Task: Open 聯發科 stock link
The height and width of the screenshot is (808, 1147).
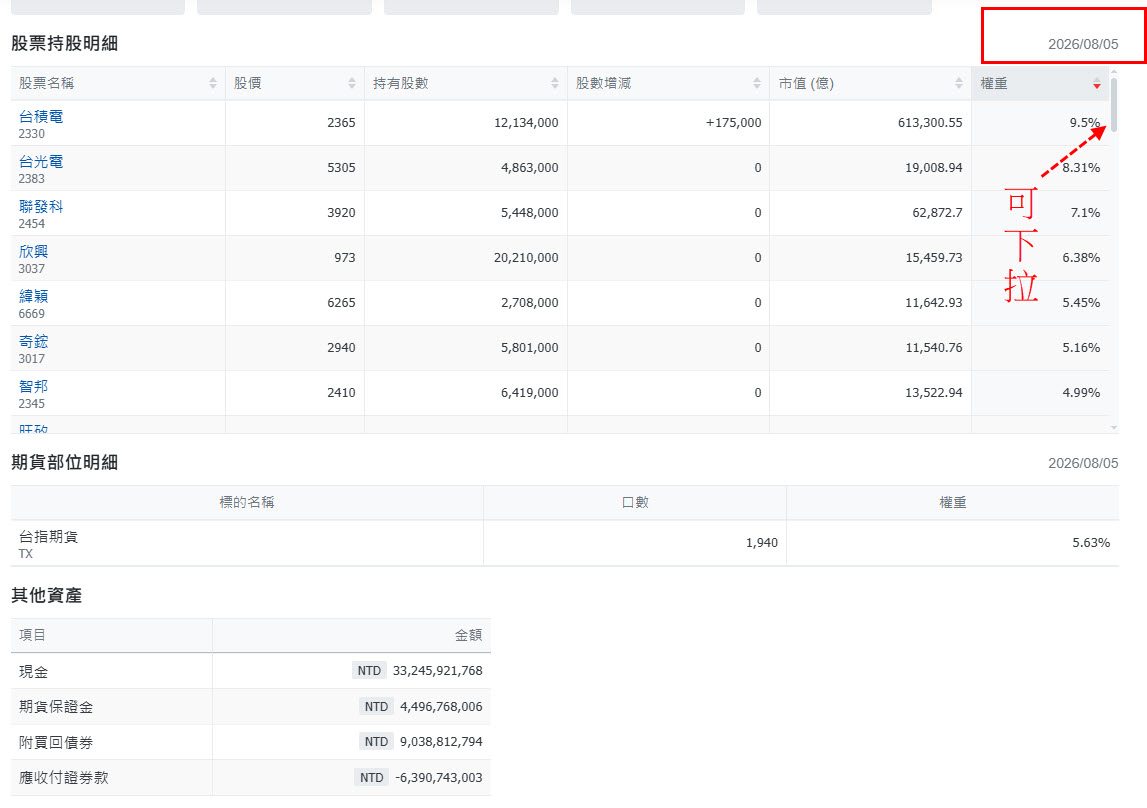Action: (x=41, y=207)
